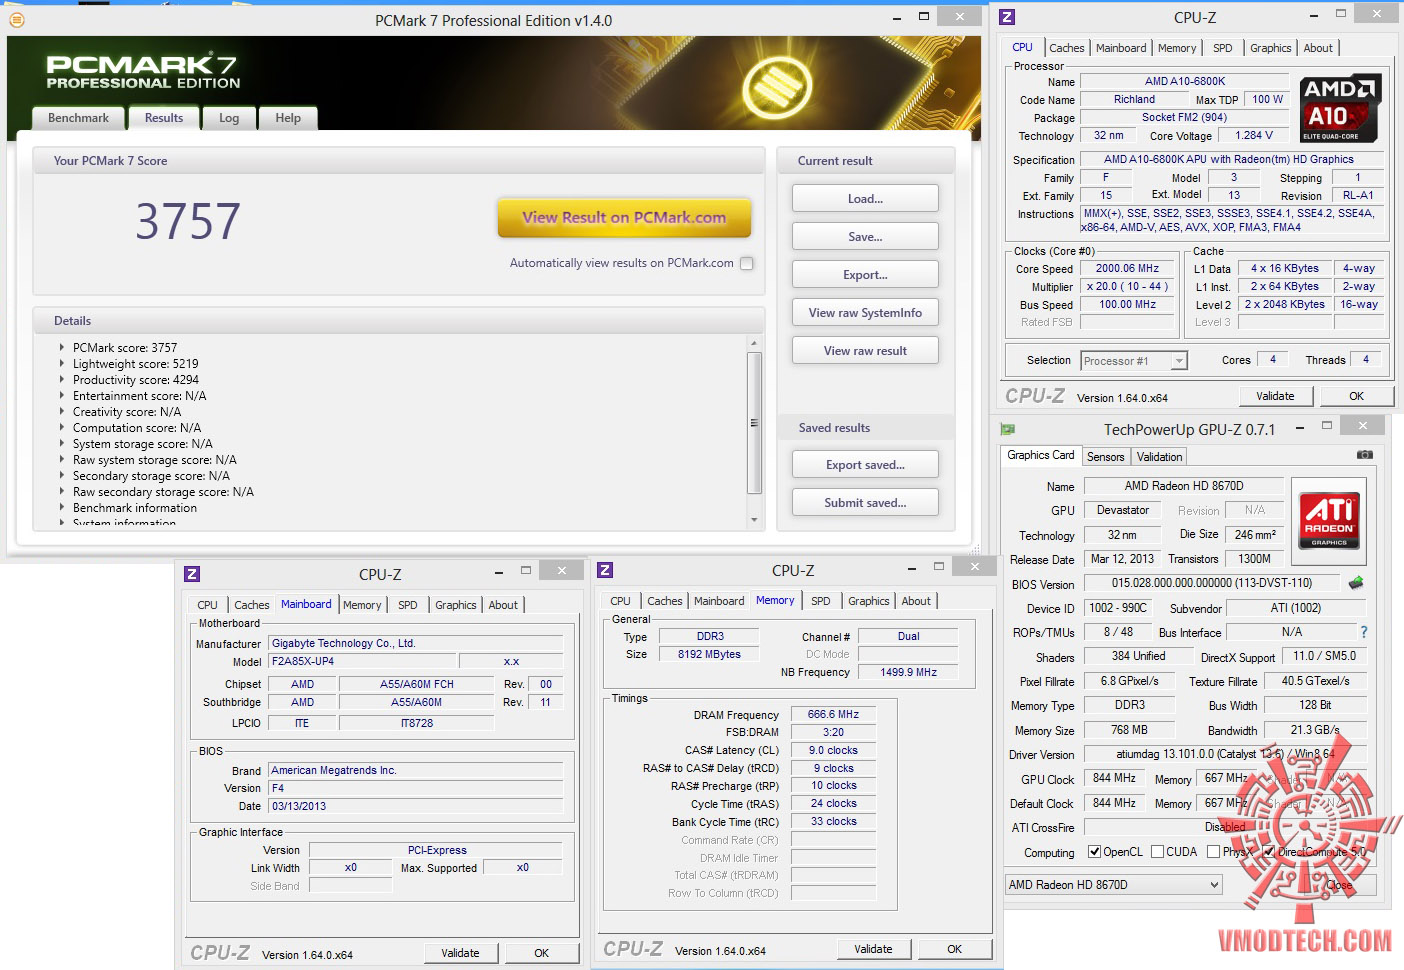Click the Details list scrollbar thumb
This screenshot has height=970, width=1404.
coord(754,423)
